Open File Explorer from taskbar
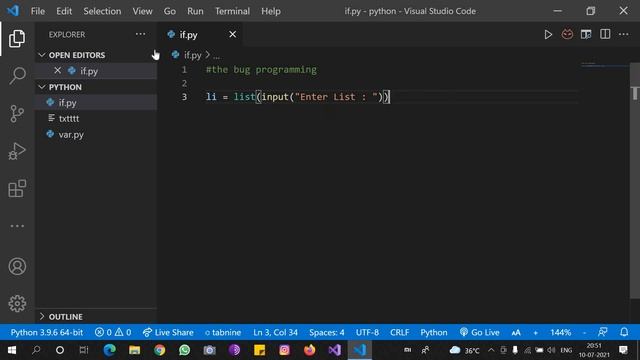The height and width of the screenshot is (360, 640). (x=134, y=350)
